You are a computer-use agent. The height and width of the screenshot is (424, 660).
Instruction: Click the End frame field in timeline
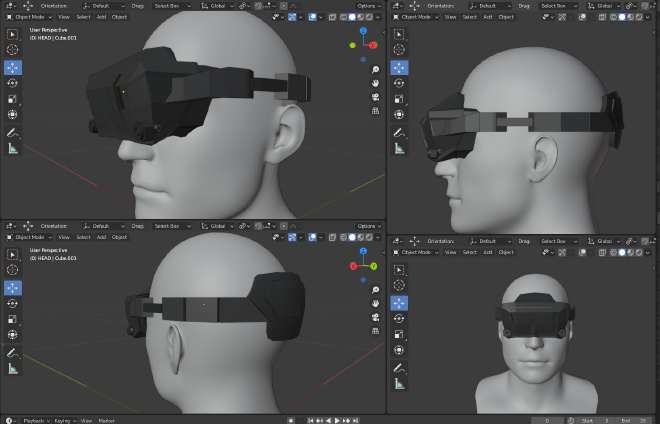pyautogui.click(x=635, y=420)
